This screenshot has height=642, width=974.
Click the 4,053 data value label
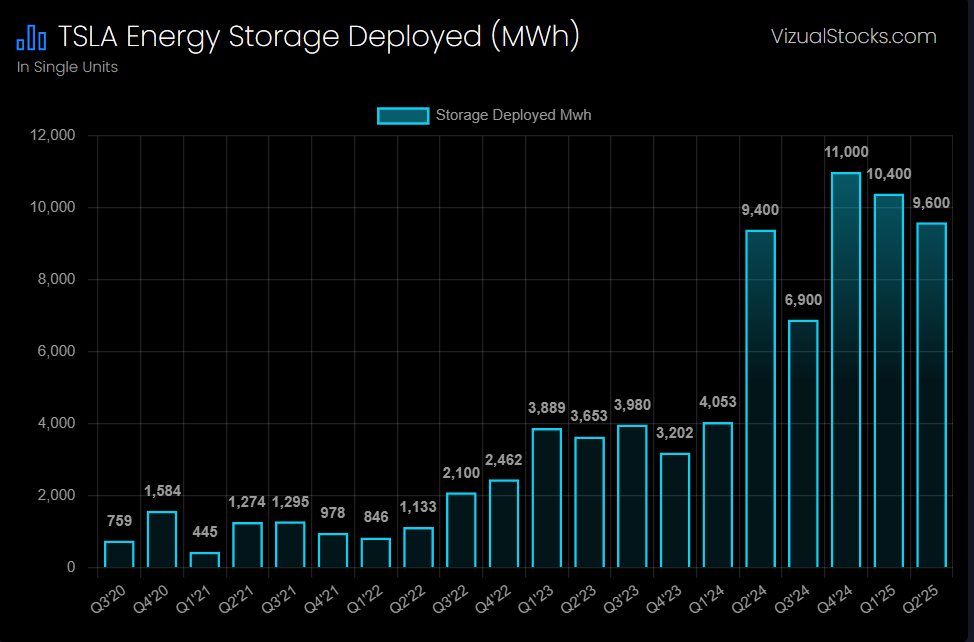(718, 402)
